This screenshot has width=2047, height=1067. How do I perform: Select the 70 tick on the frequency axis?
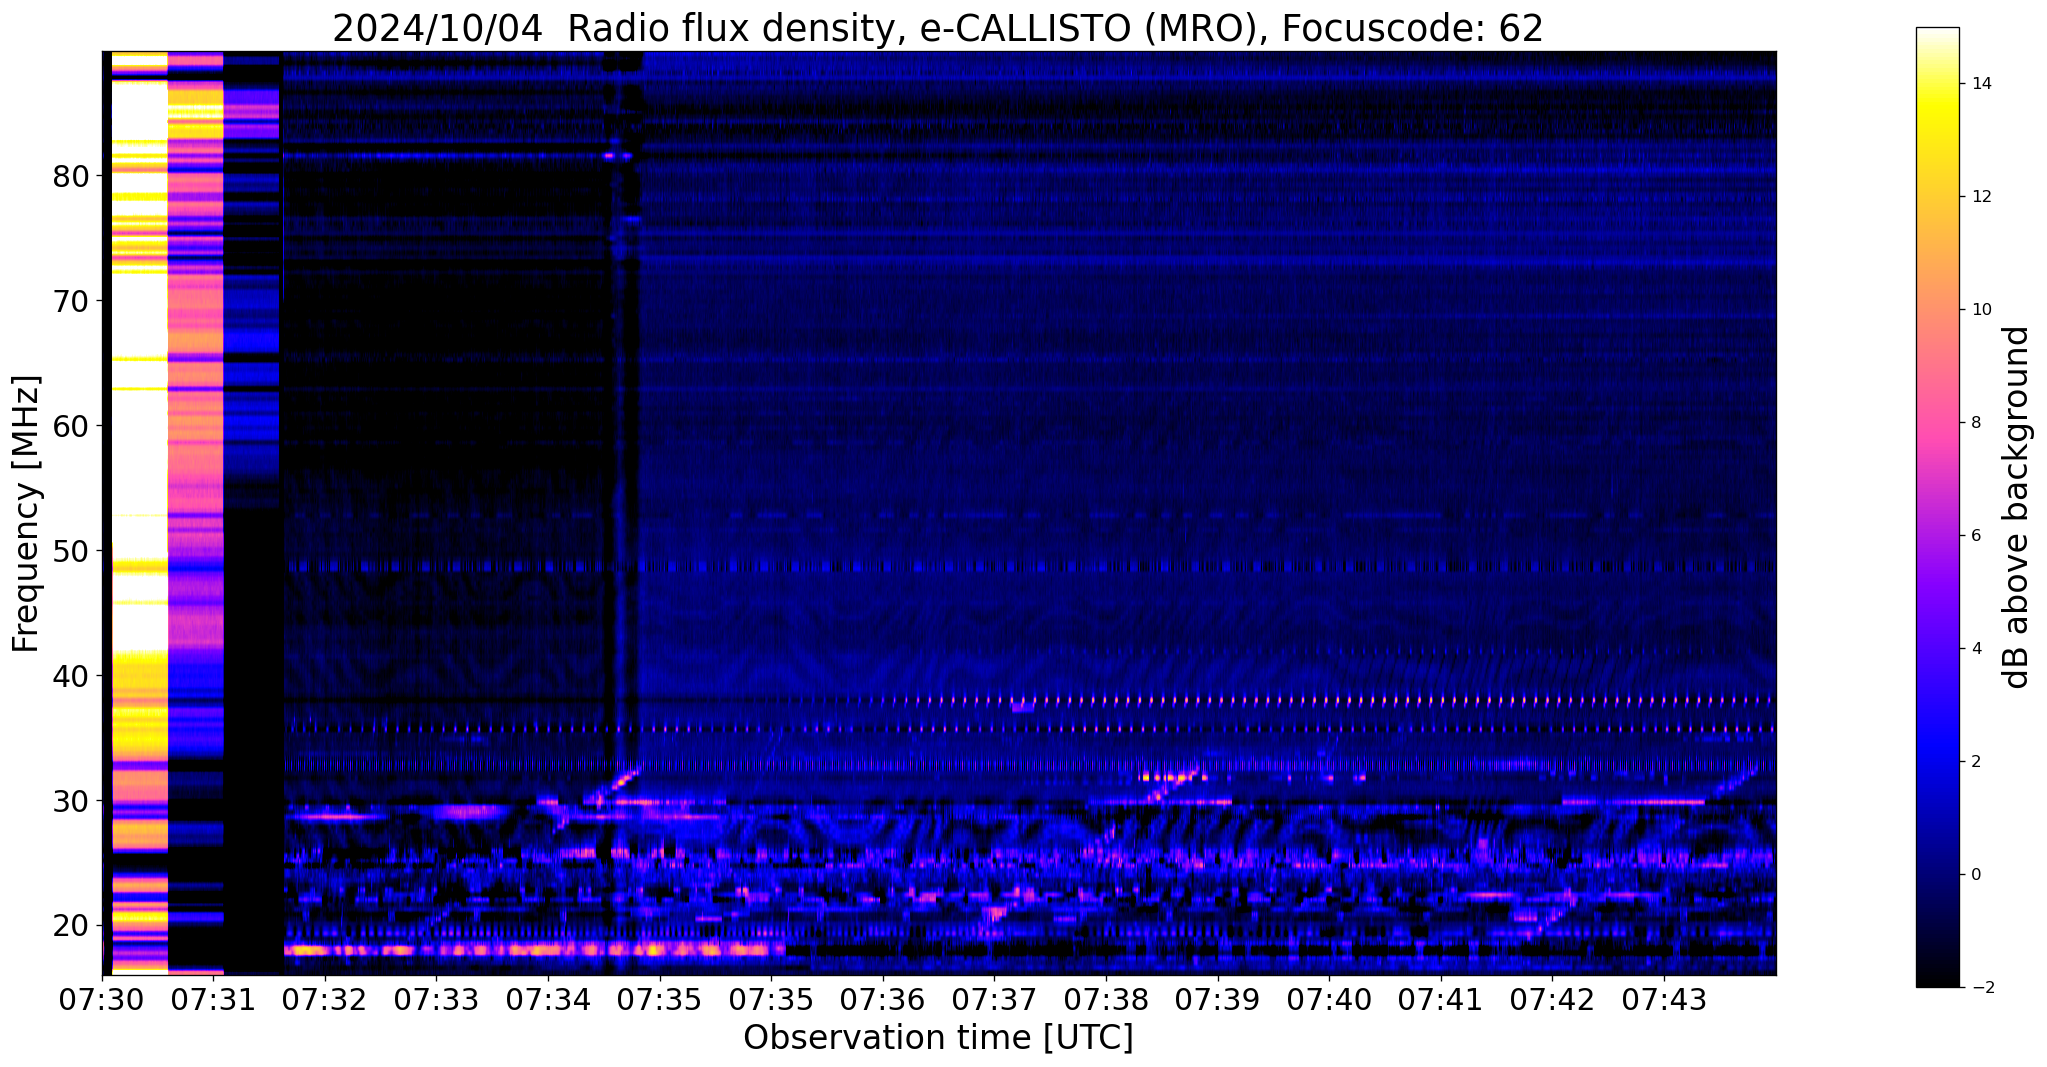[x=71, y=301]
